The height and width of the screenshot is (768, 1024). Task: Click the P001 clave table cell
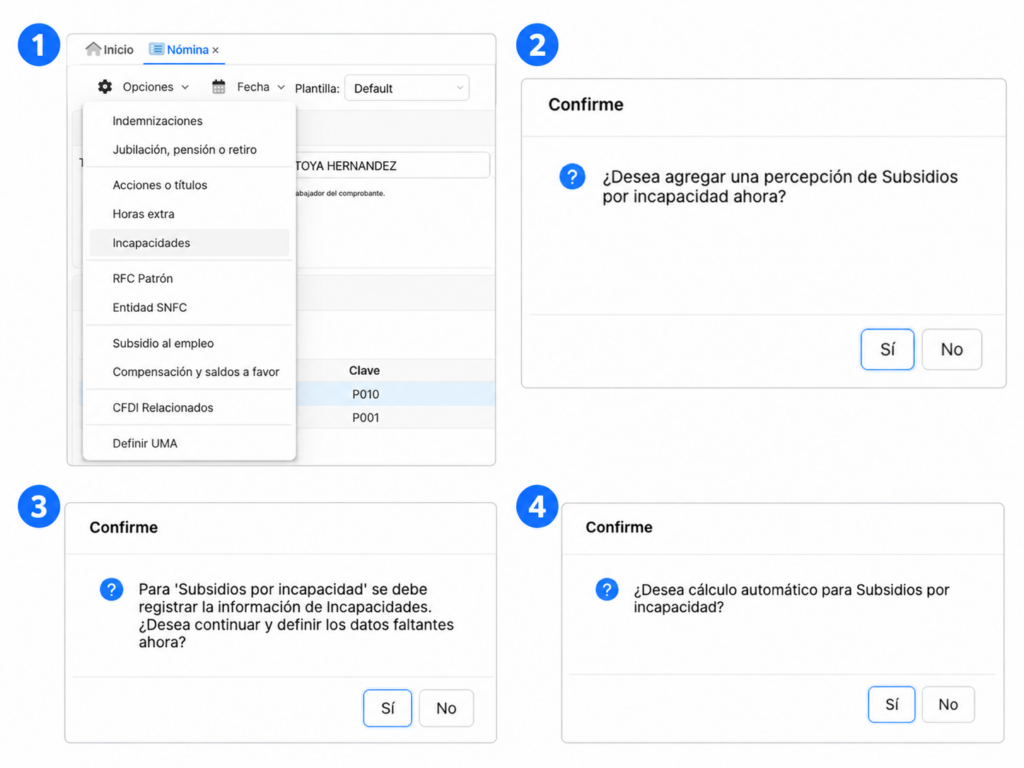(366, 417)
